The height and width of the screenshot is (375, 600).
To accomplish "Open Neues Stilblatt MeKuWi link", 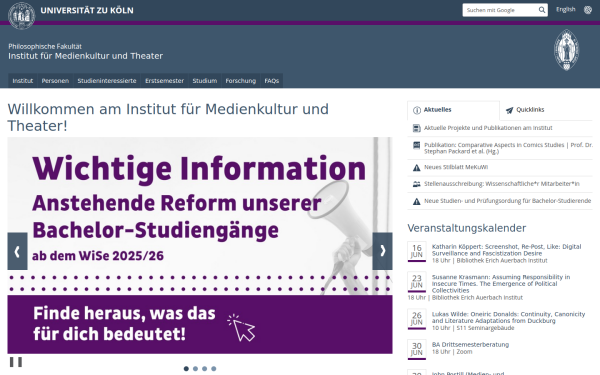I will coord(456,167).
